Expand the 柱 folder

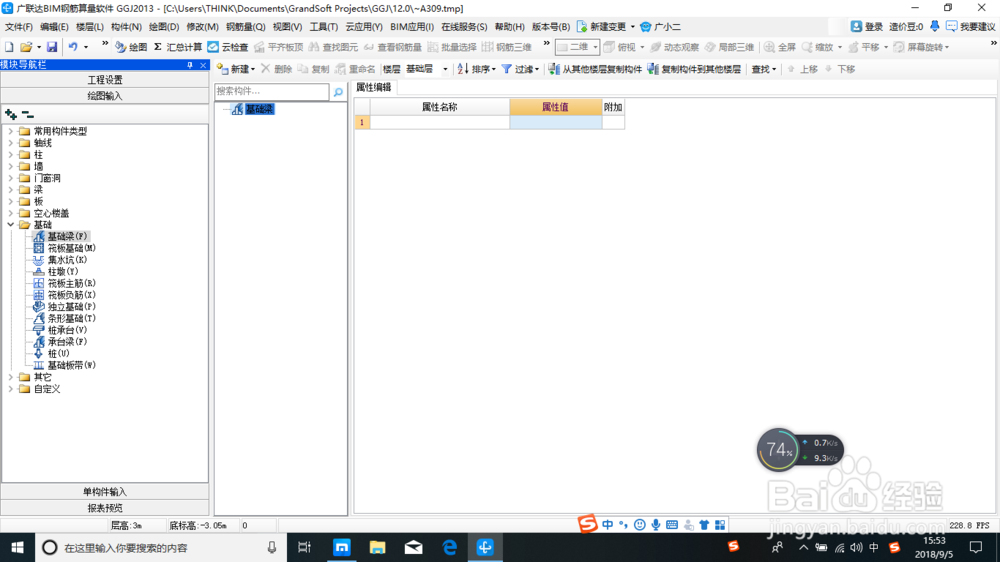[11, 154]
